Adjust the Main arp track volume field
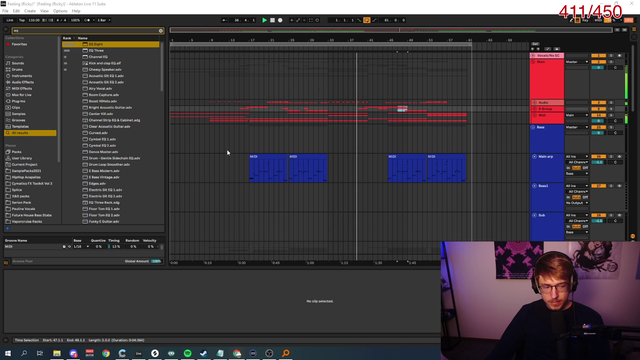 598,162
